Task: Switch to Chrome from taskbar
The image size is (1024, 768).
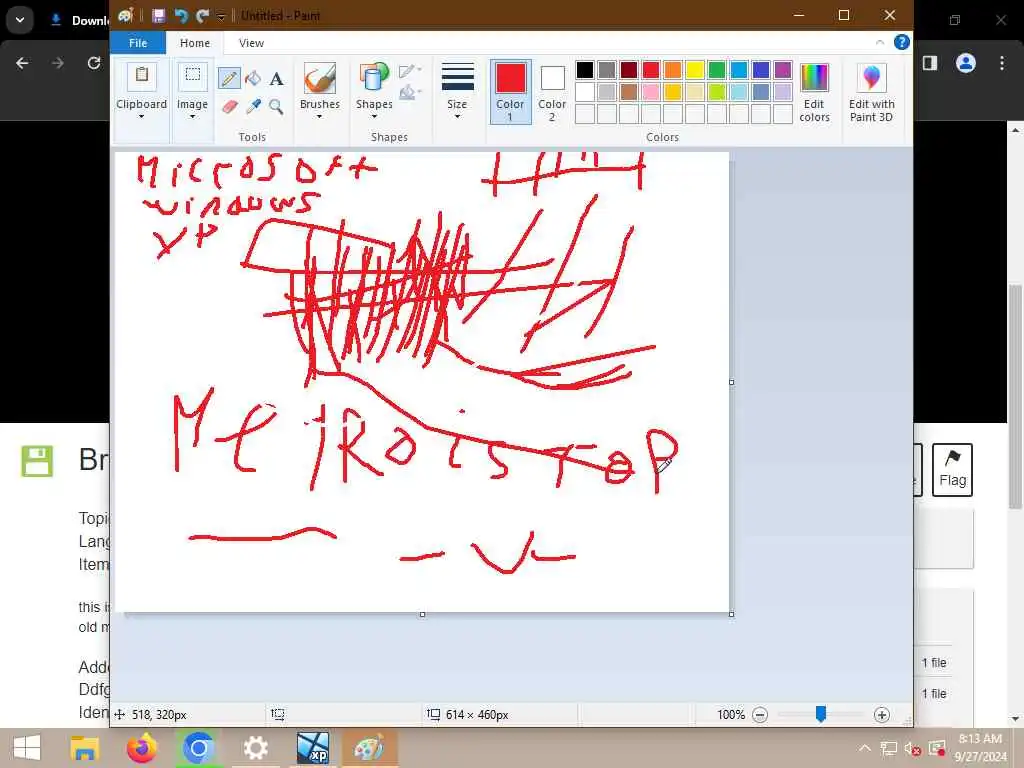Action: click(x=198, y=748)
